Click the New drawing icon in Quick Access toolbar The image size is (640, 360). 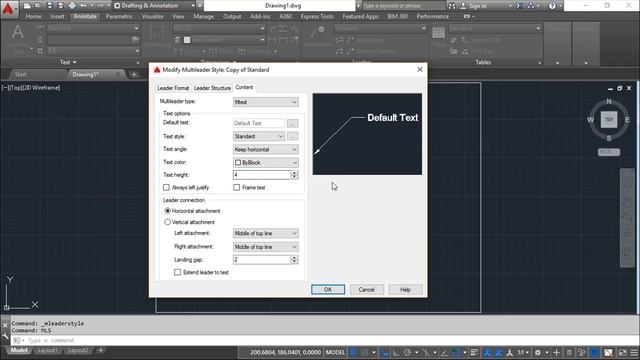[27, 6]
